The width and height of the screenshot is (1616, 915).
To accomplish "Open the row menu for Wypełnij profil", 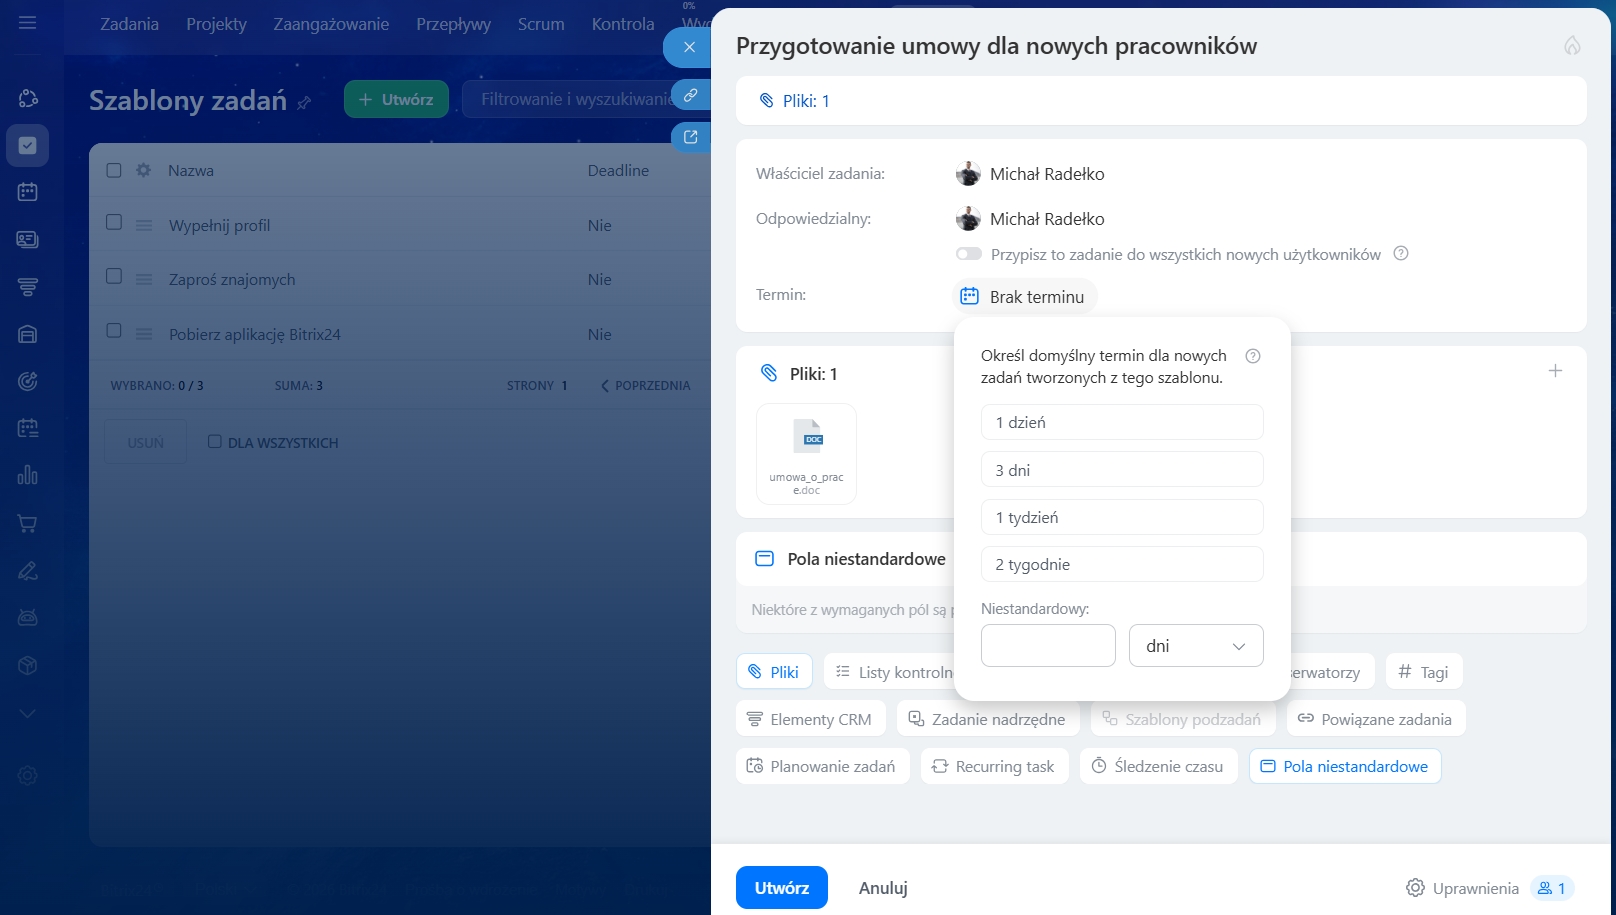I will [144, 226].
